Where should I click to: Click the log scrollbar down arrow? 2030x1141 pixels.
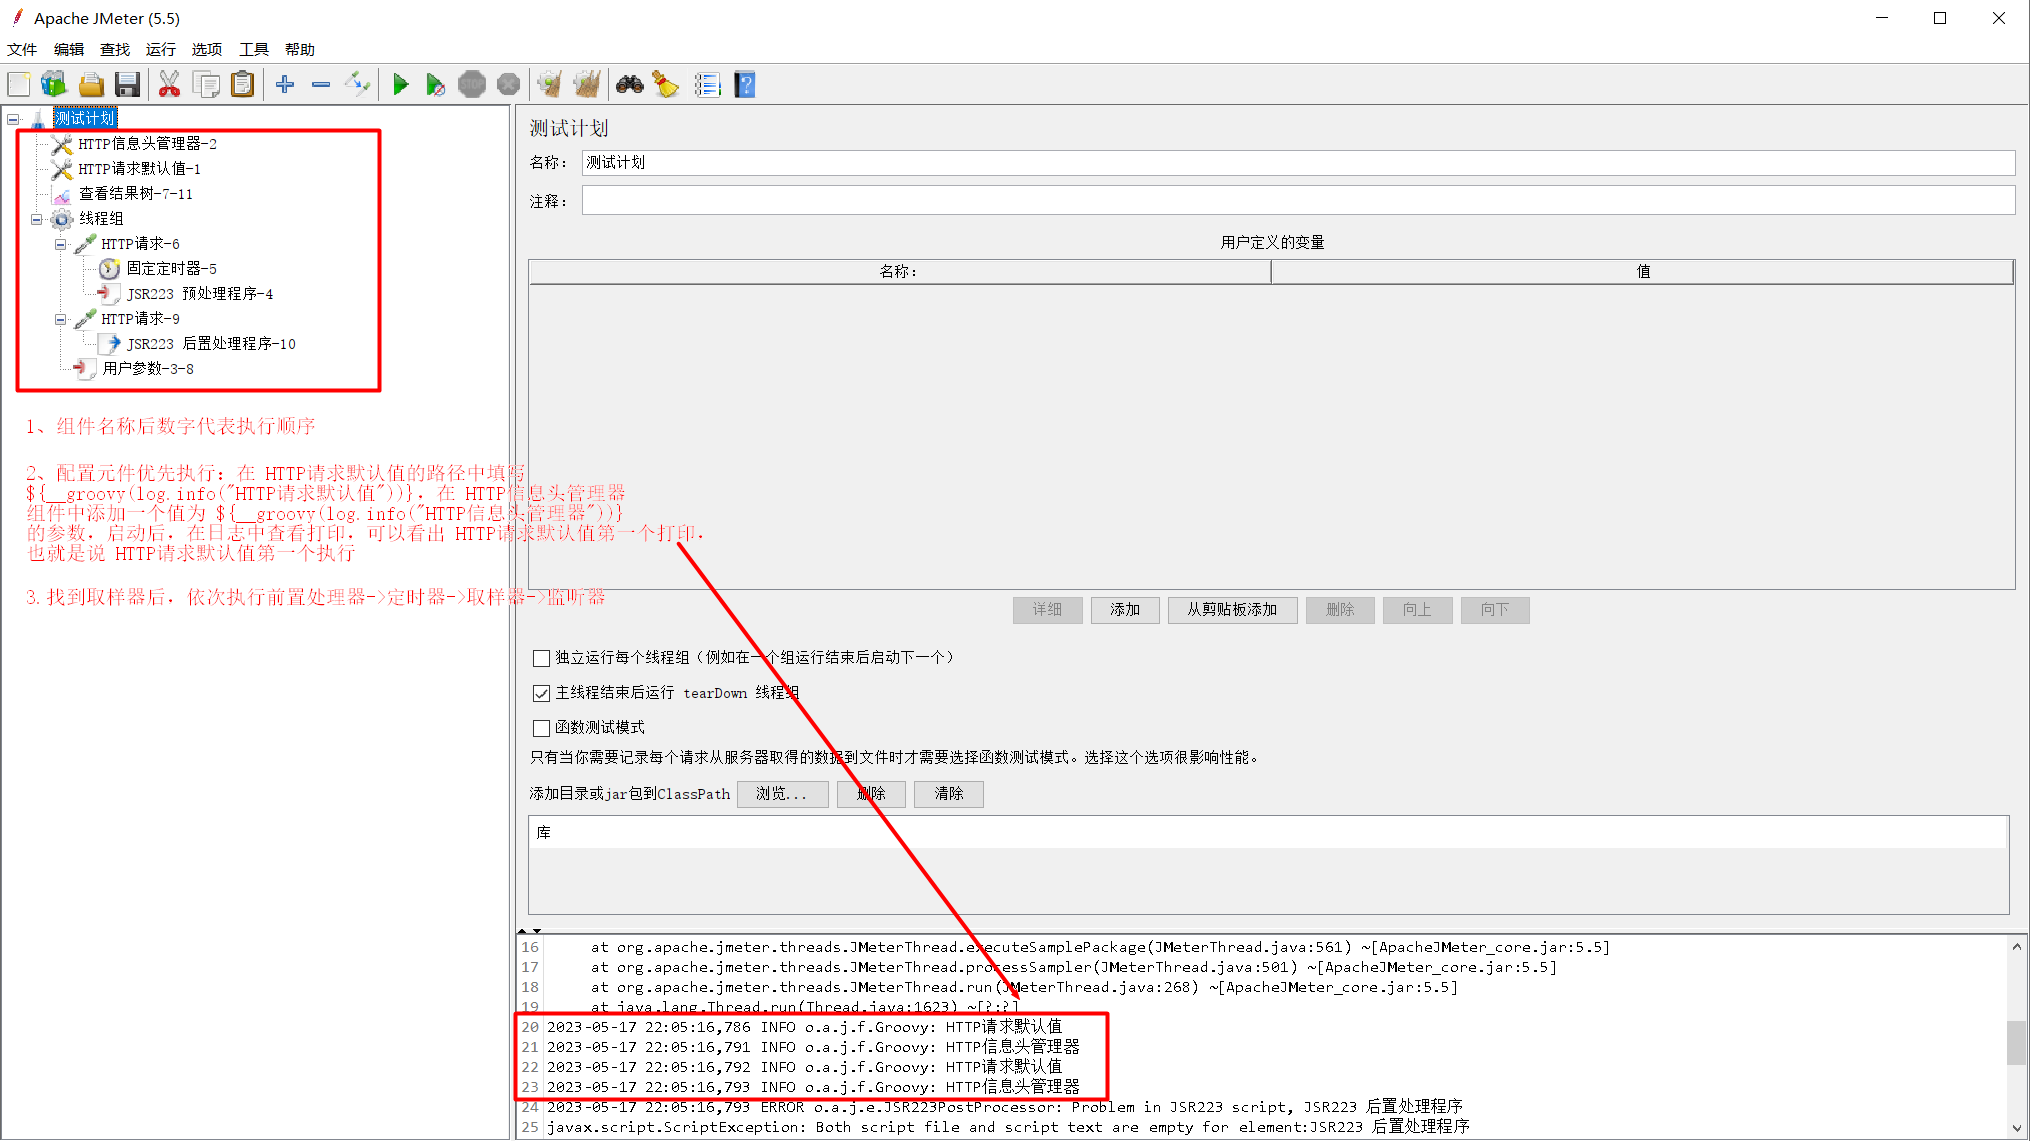tap(2016, 1128)
